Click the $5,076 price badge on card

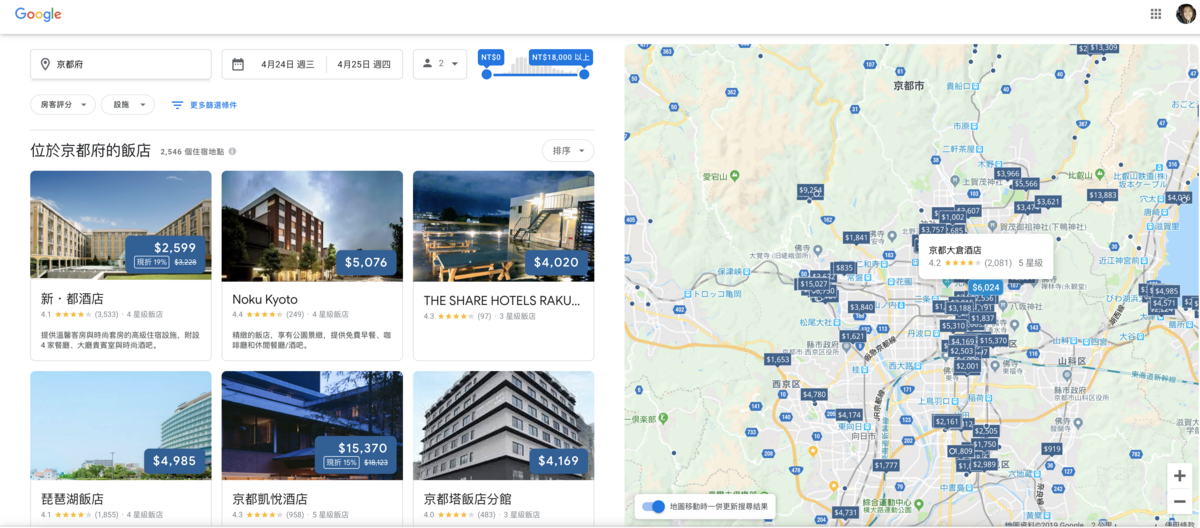[x=366, y=263]
